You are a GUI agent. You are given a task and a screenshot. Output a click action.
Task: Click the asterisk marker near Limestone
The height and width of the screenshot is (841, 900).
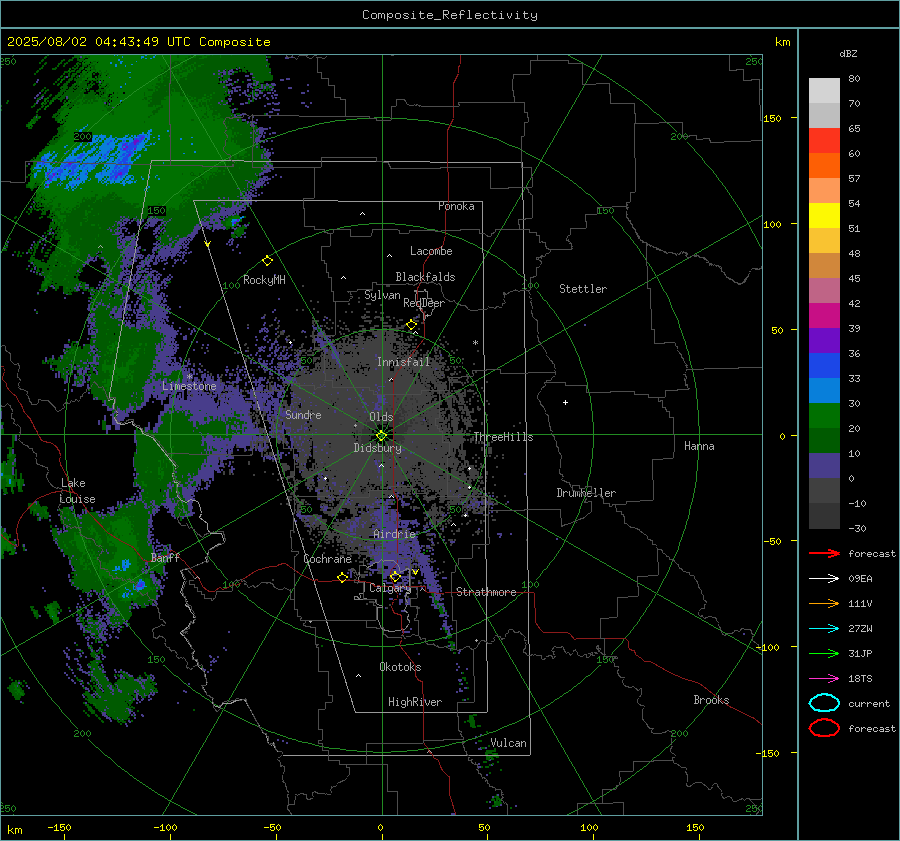click(189, 378)
